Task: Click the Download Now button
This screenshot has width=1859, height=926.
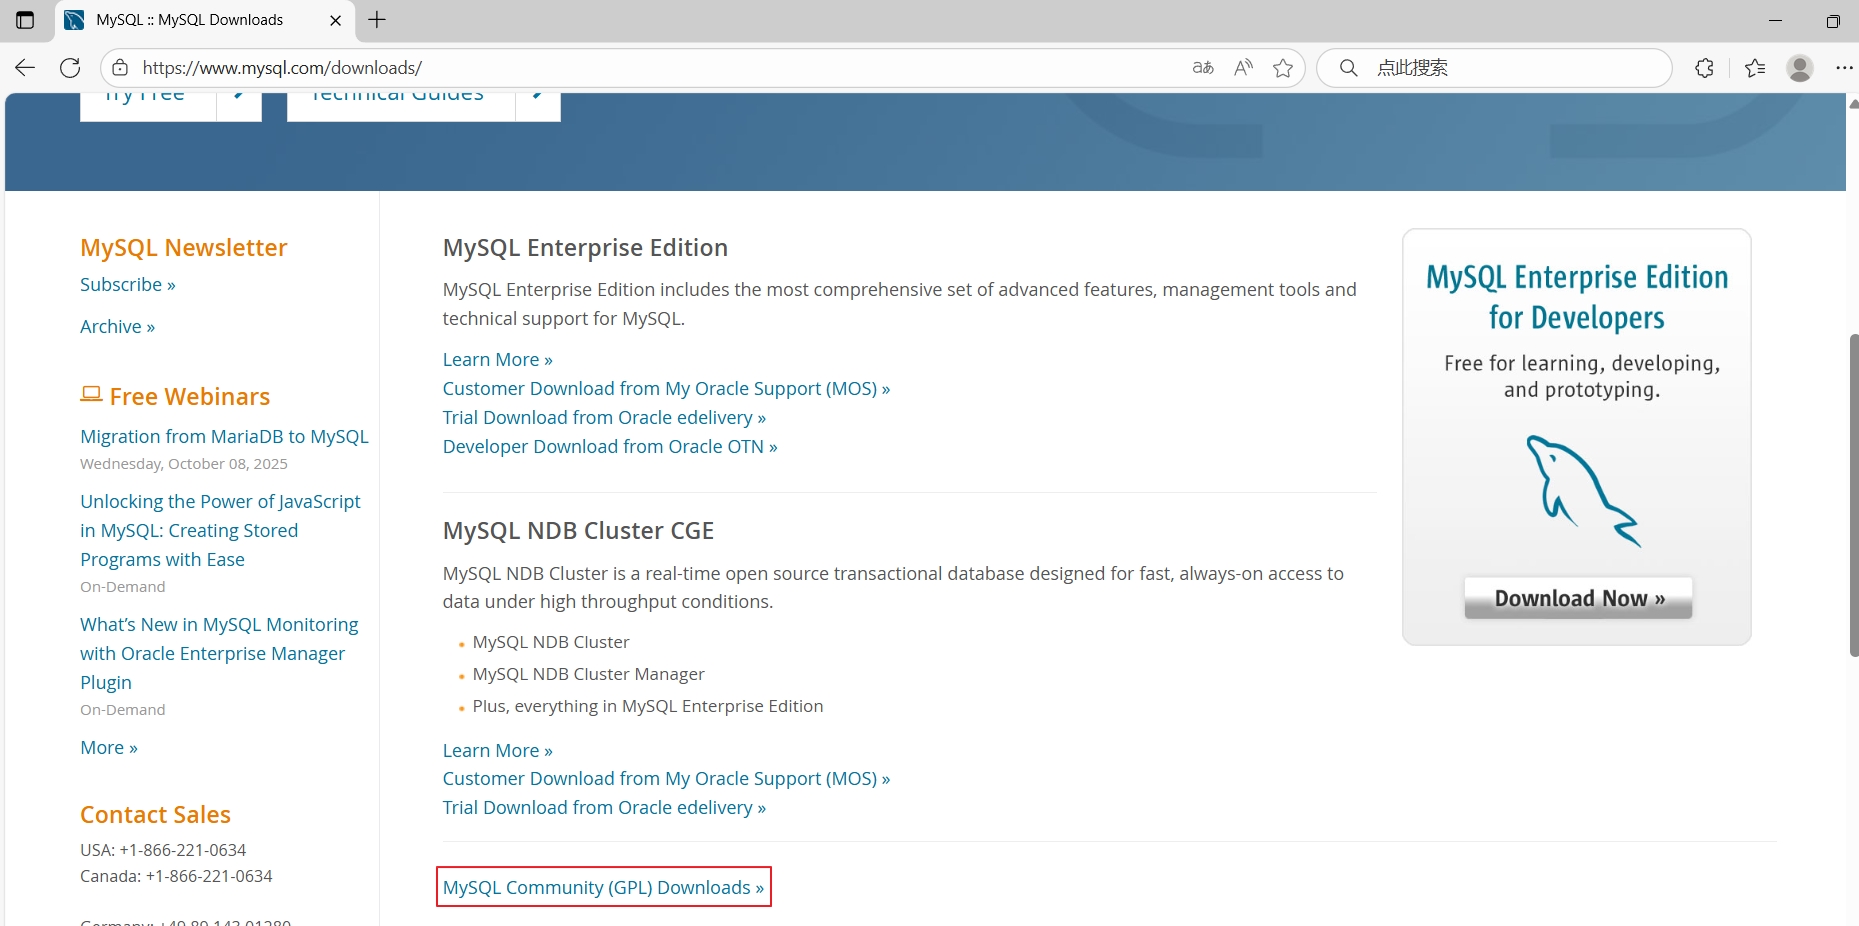Action: click(1578, 598)
